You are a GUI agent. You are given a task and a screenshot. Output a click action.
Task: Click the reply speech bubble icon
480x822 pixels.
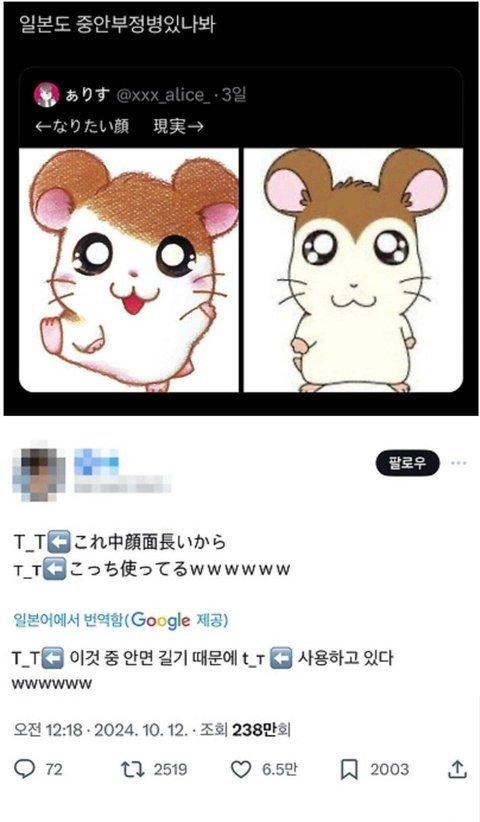coord(24,769)
